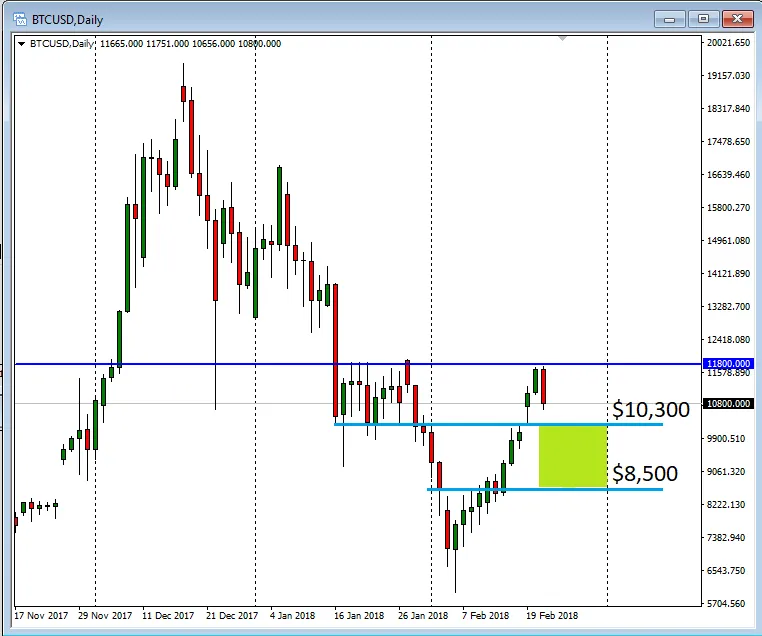Close the BTCUSD chart window
Screen dimensions: 762x636
coord(737,19)
